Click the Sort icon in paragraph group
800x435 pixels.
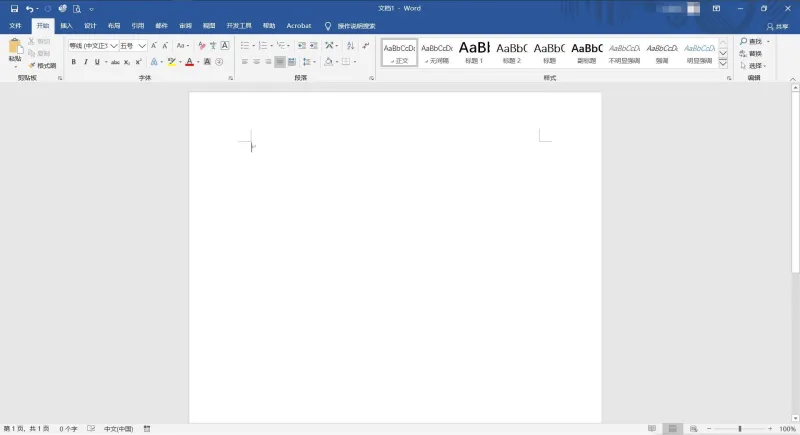351,46
